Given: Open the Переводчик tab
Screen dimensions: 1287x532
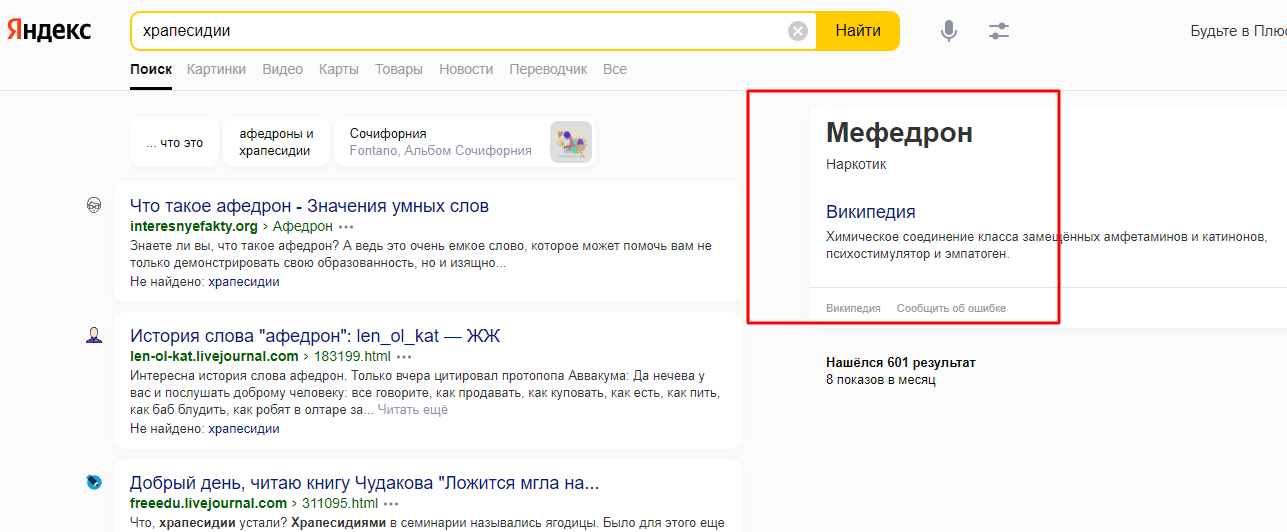Looking at the screenshot, I should click(x=548, y=69).
